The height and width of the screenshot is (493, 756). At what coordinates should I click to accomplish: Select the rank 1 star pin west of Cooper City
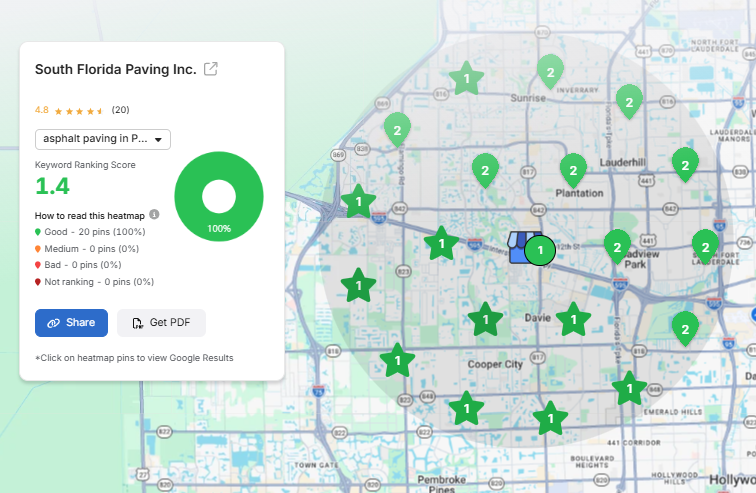coord(397,360)
